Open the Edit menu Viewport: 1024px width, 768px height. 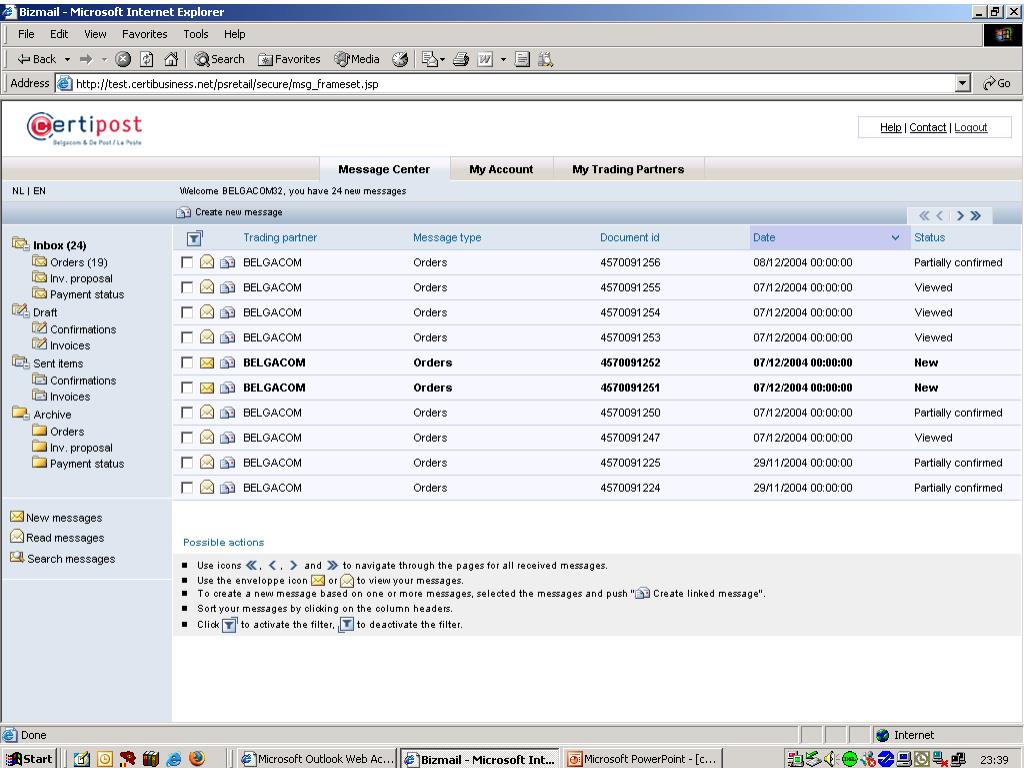coord(59,34)
